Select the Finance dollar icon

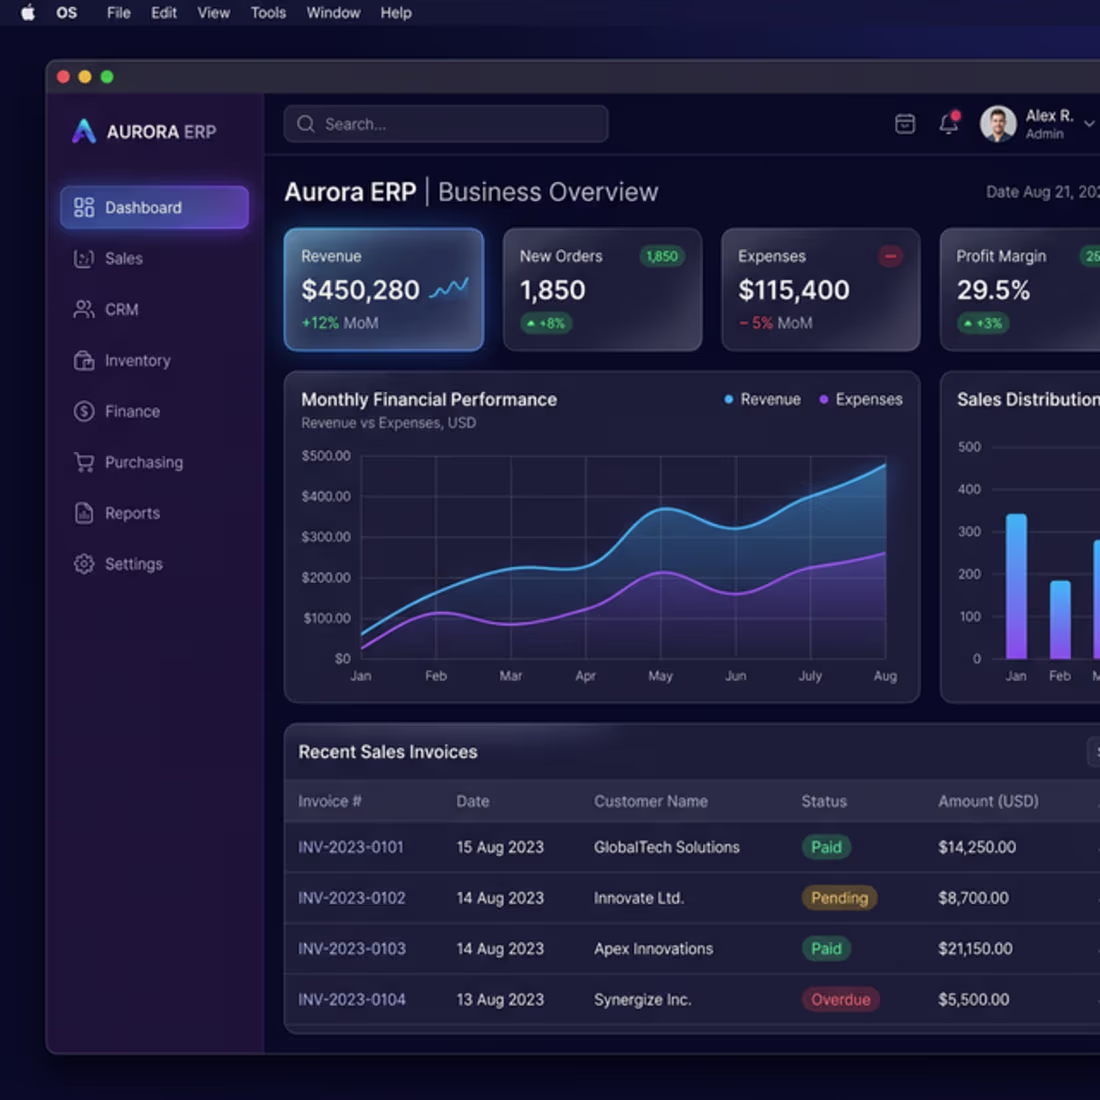(x=83, y=411)
